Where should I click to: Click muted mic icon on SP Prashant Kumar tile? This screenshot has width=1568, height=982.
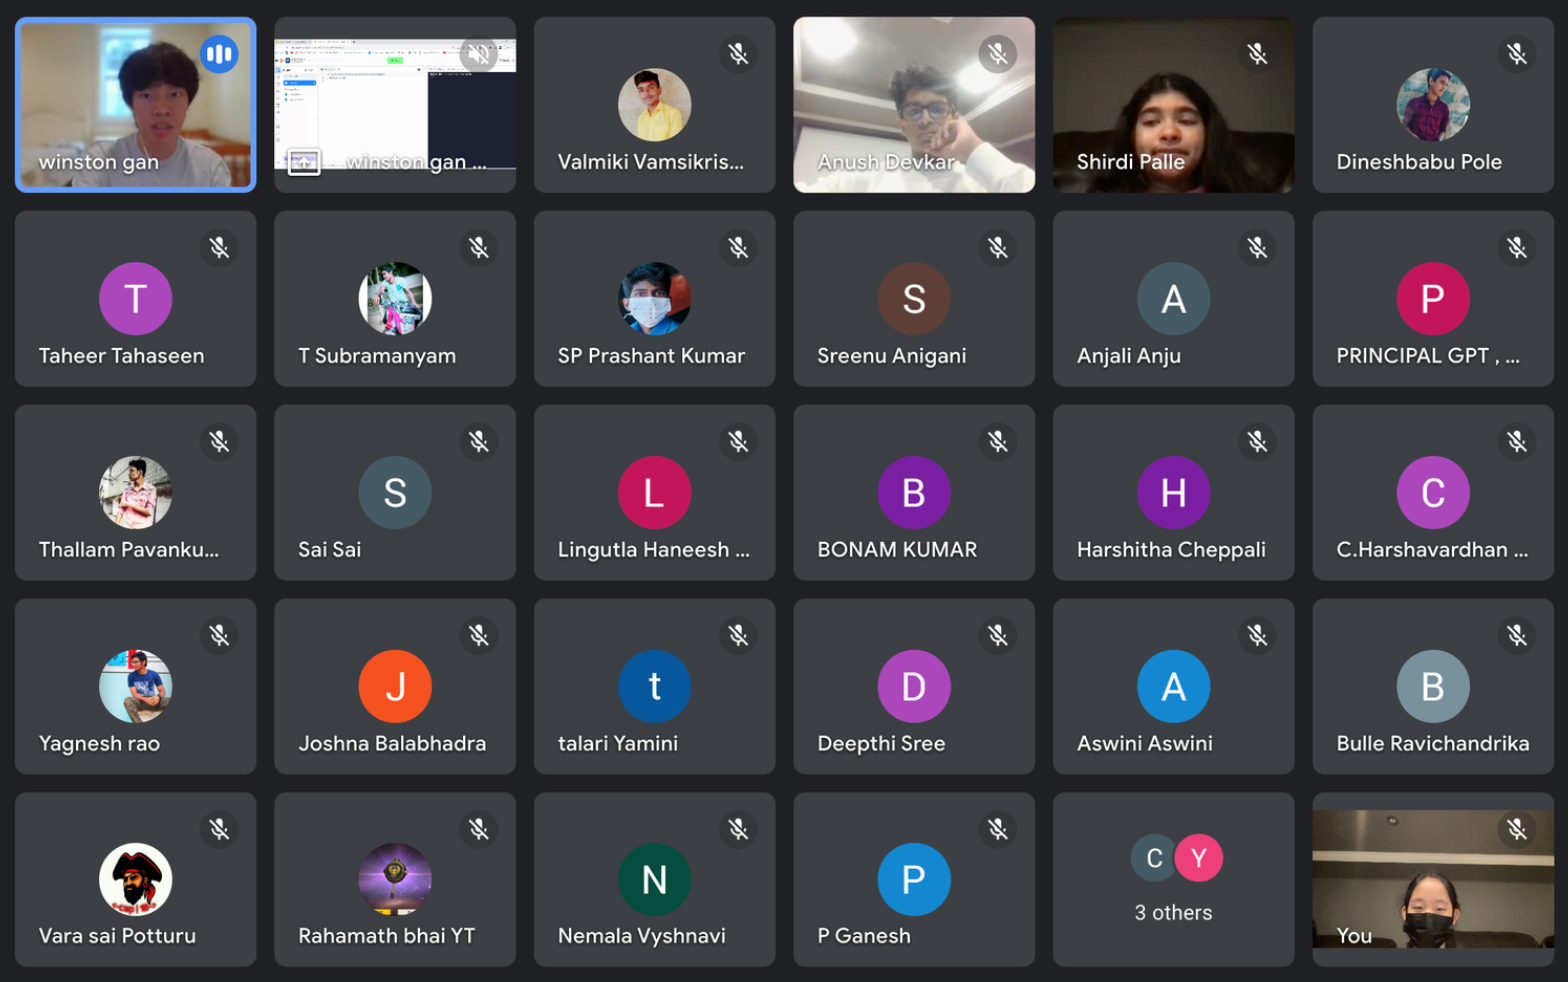point(738,248)
